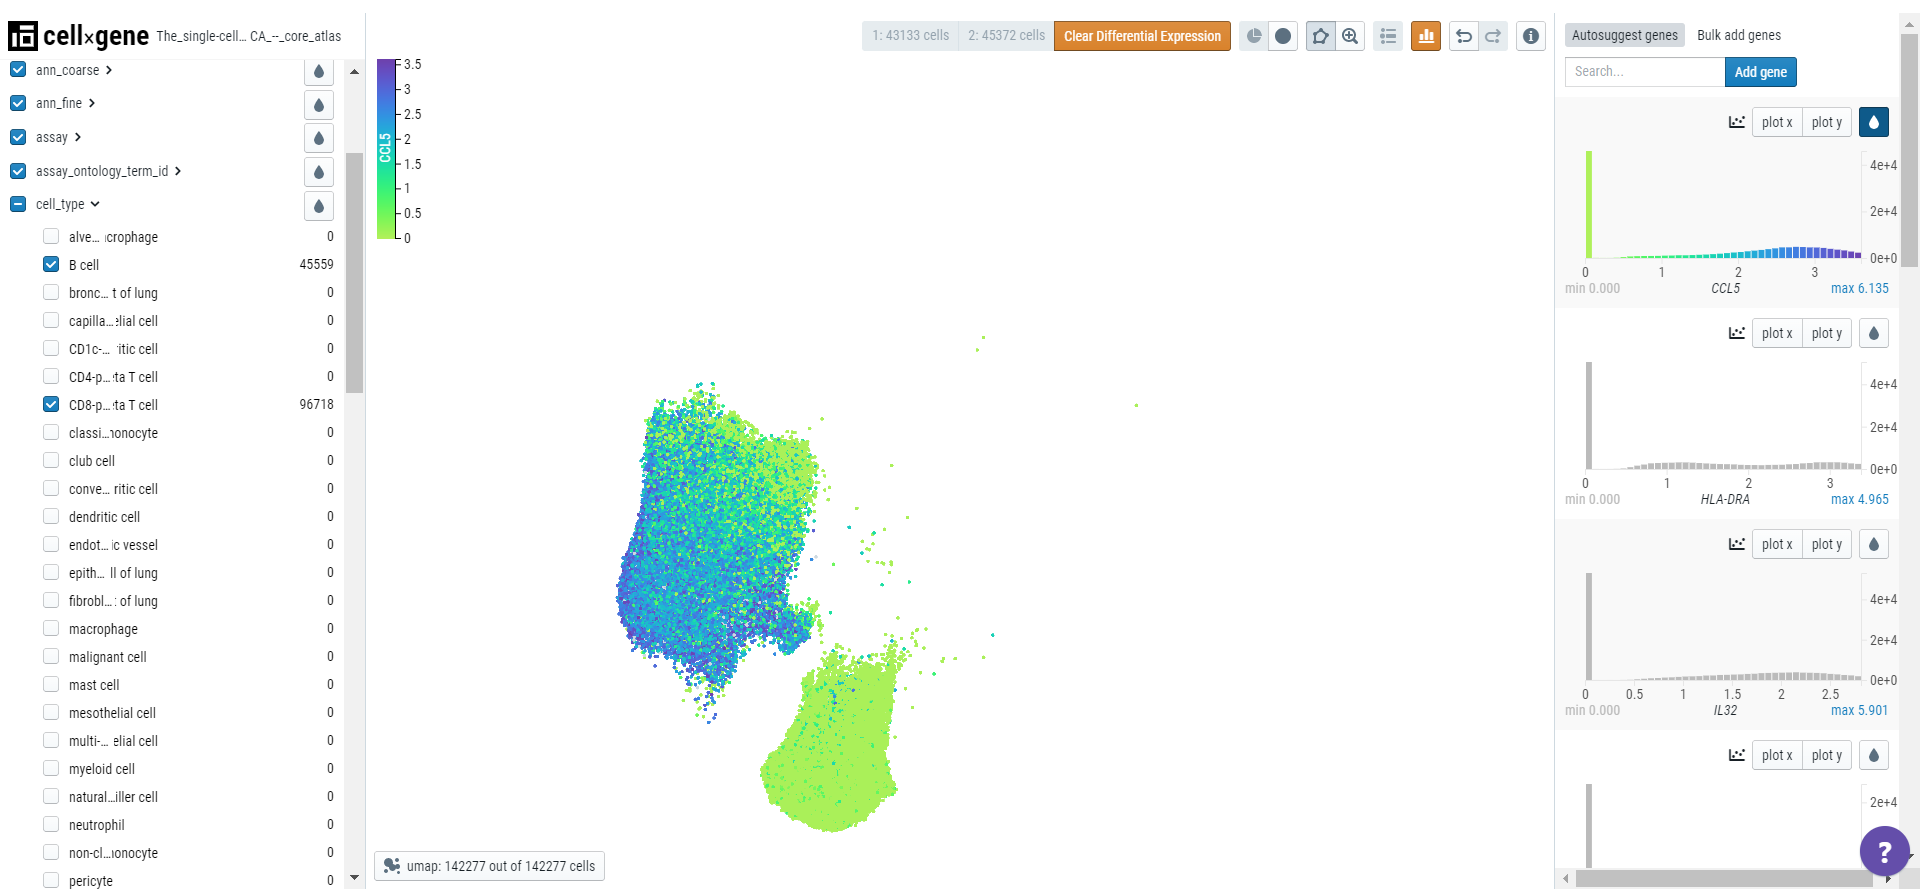Viewport: 1920px width, 889px height.
Task: Open the umap embedding selector
Action: click(x=489, y=866)
